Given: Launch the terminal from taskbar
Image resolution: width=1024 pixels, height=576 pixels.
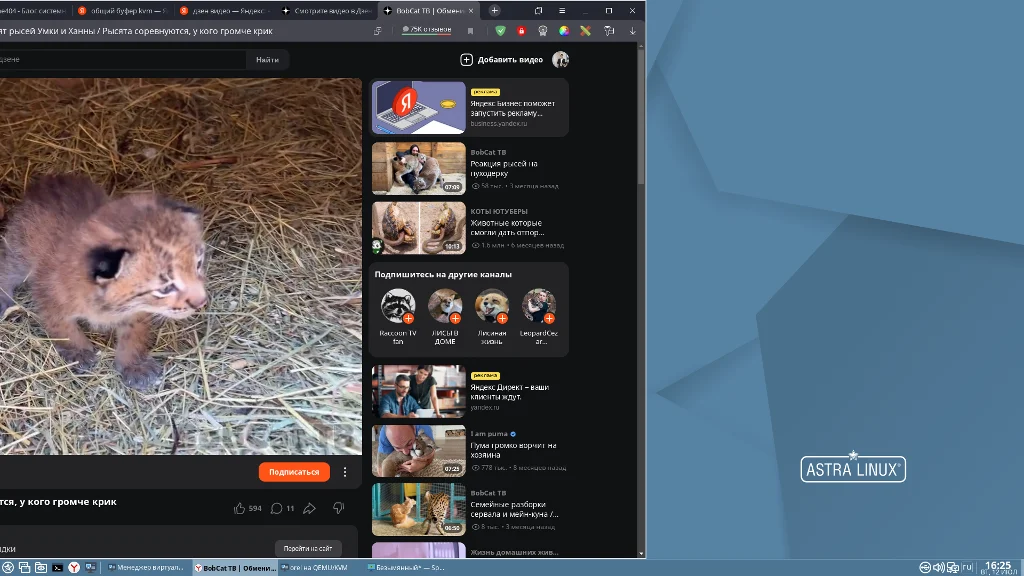Looking at the screenshot, I should (x=57, y=568).
